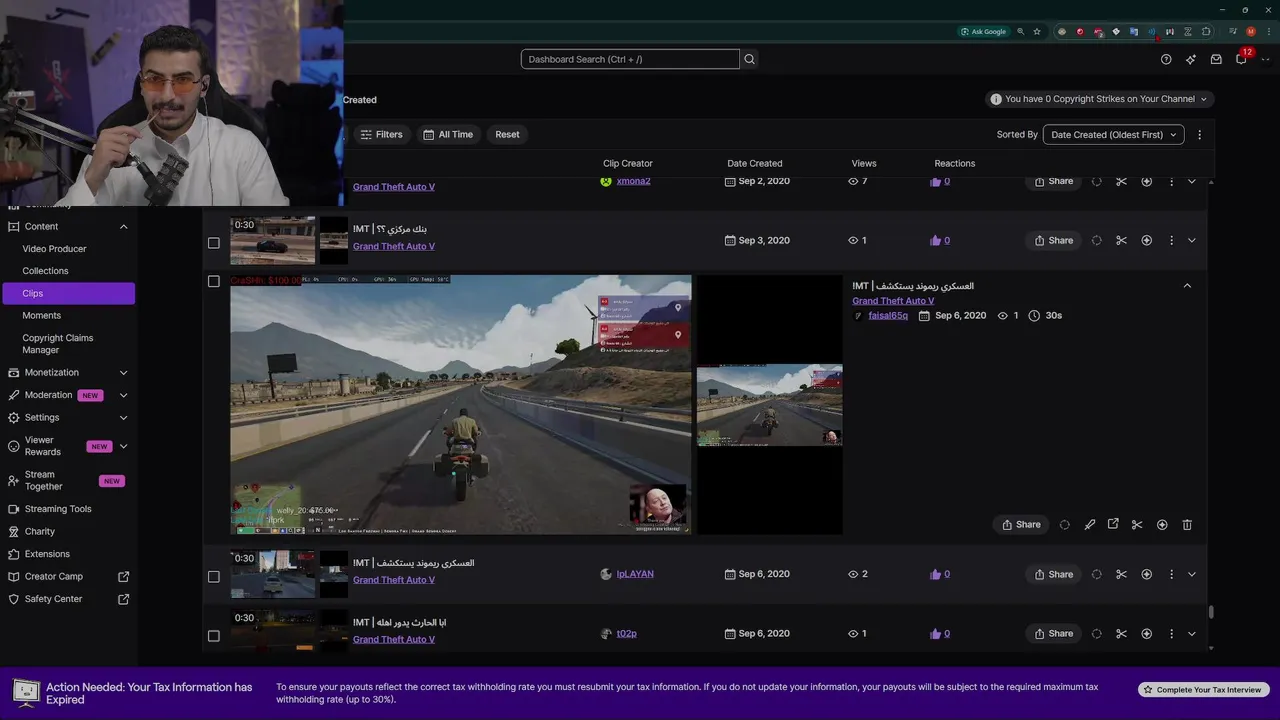Select Clips in the sidebar

(68, 293)
